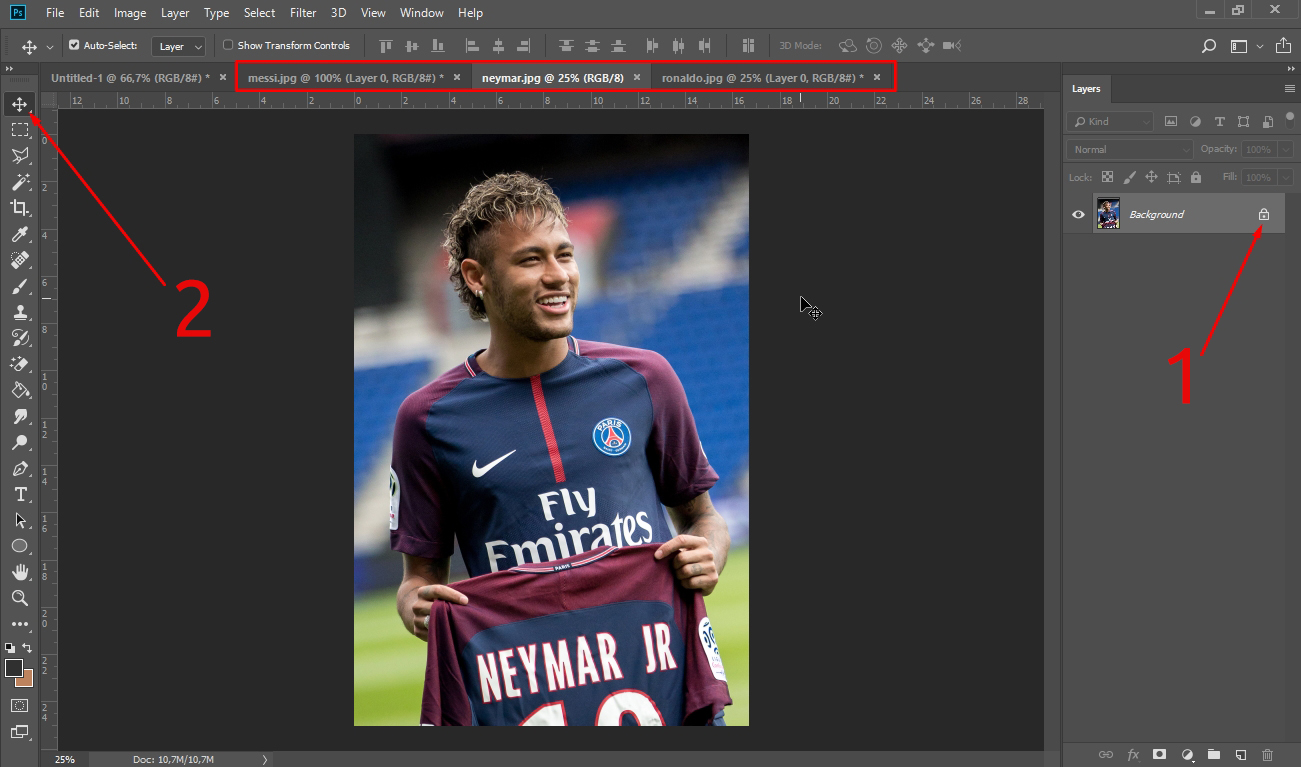Select the Crop tool
This screenshot has height=767, width=1301.
coord(19,208)
